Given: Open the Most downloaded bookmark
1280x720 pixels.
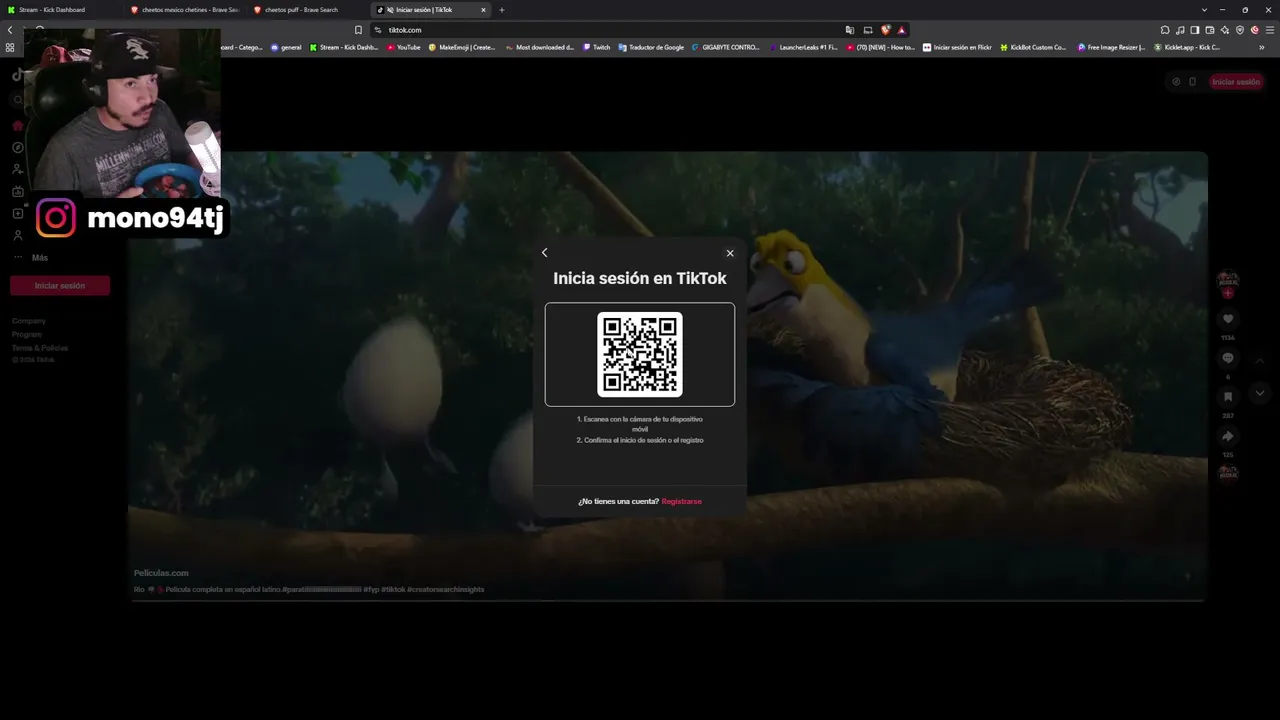Looking at the screenshot, I should pos(540,47).
